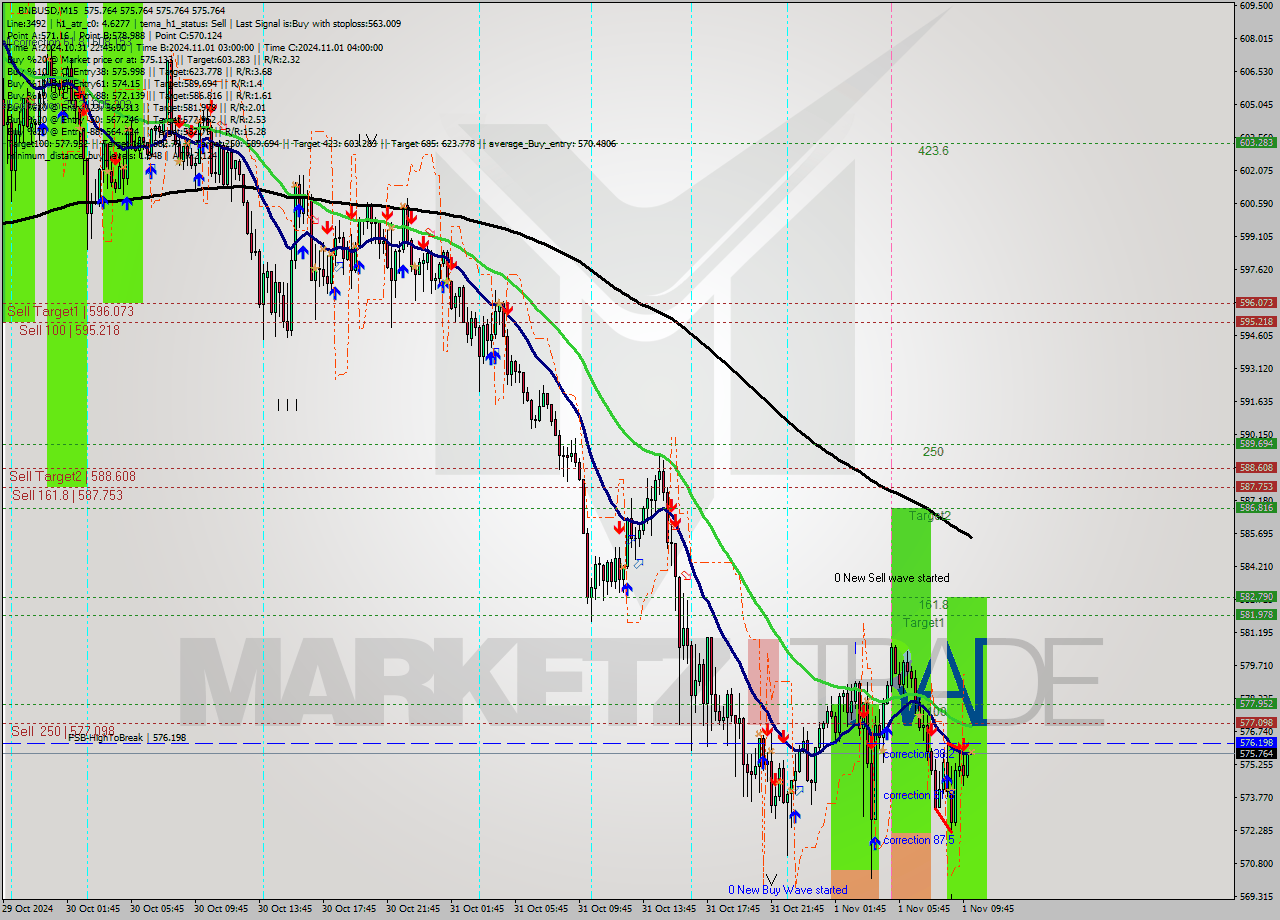The width and height of the screenshot is (1280, 920).
Task: Click the current price 575.764 tag
Action: 1256,753
